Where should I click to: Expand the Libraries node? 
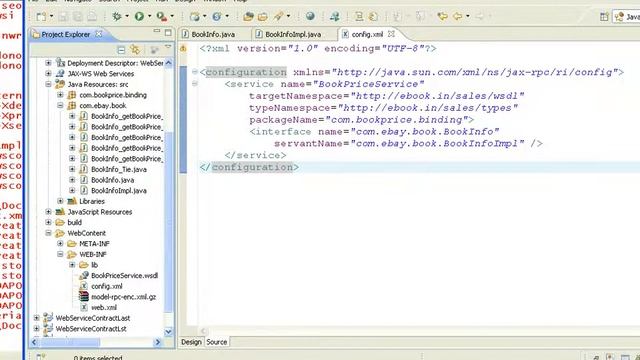[x=60, y=201]
